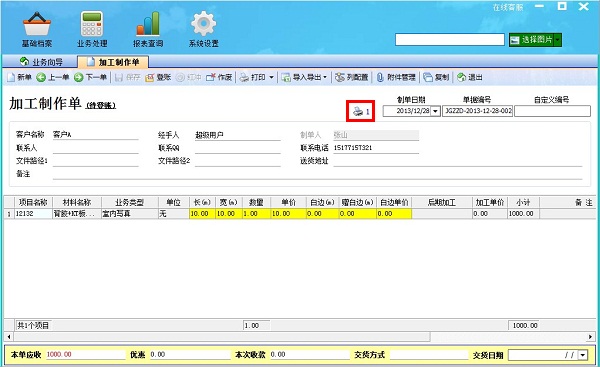This screenshot has height=367, width=600.
Task: Click the 红冲 toolbar button
Action: pyautogui.click(x=189, y=77)
